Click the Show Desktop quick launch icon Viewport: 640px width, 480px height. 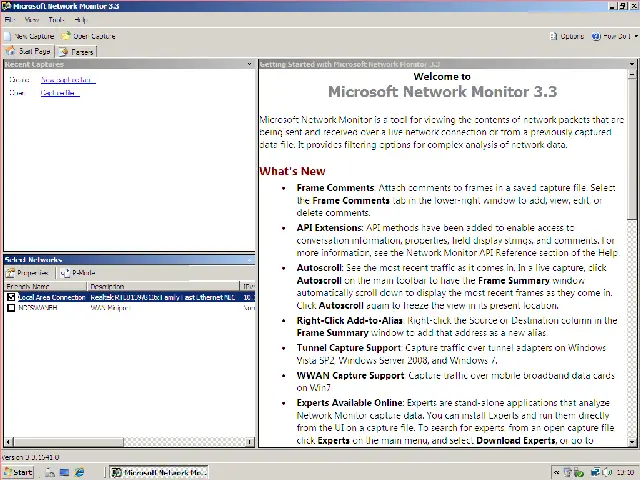(x=64, y=472)
